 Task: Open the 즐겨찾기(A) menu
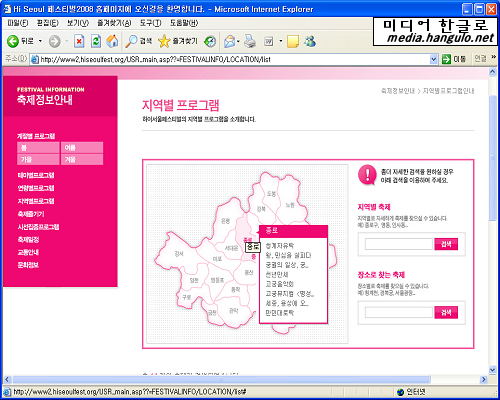coord(114,23)
